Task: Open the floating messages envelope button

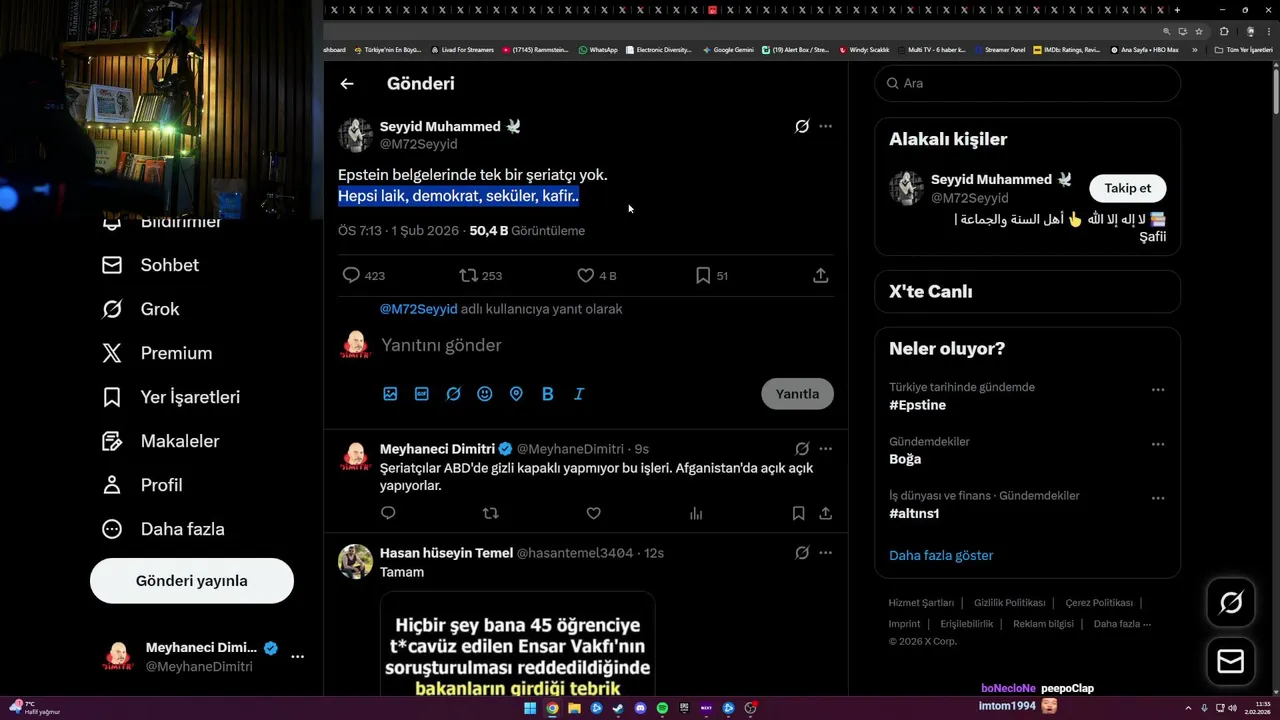Action: point(1231,662)
